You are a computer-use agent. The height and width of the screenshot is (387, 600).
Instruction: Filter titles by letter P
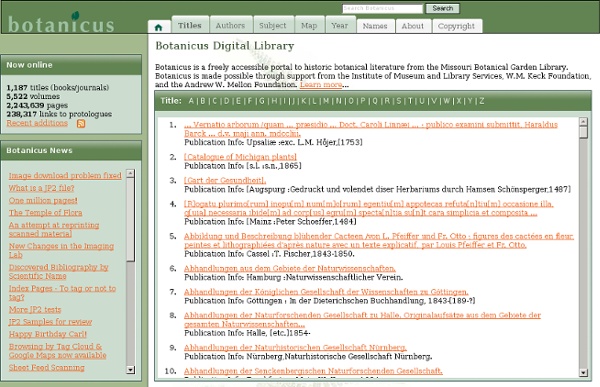[363, 101]
